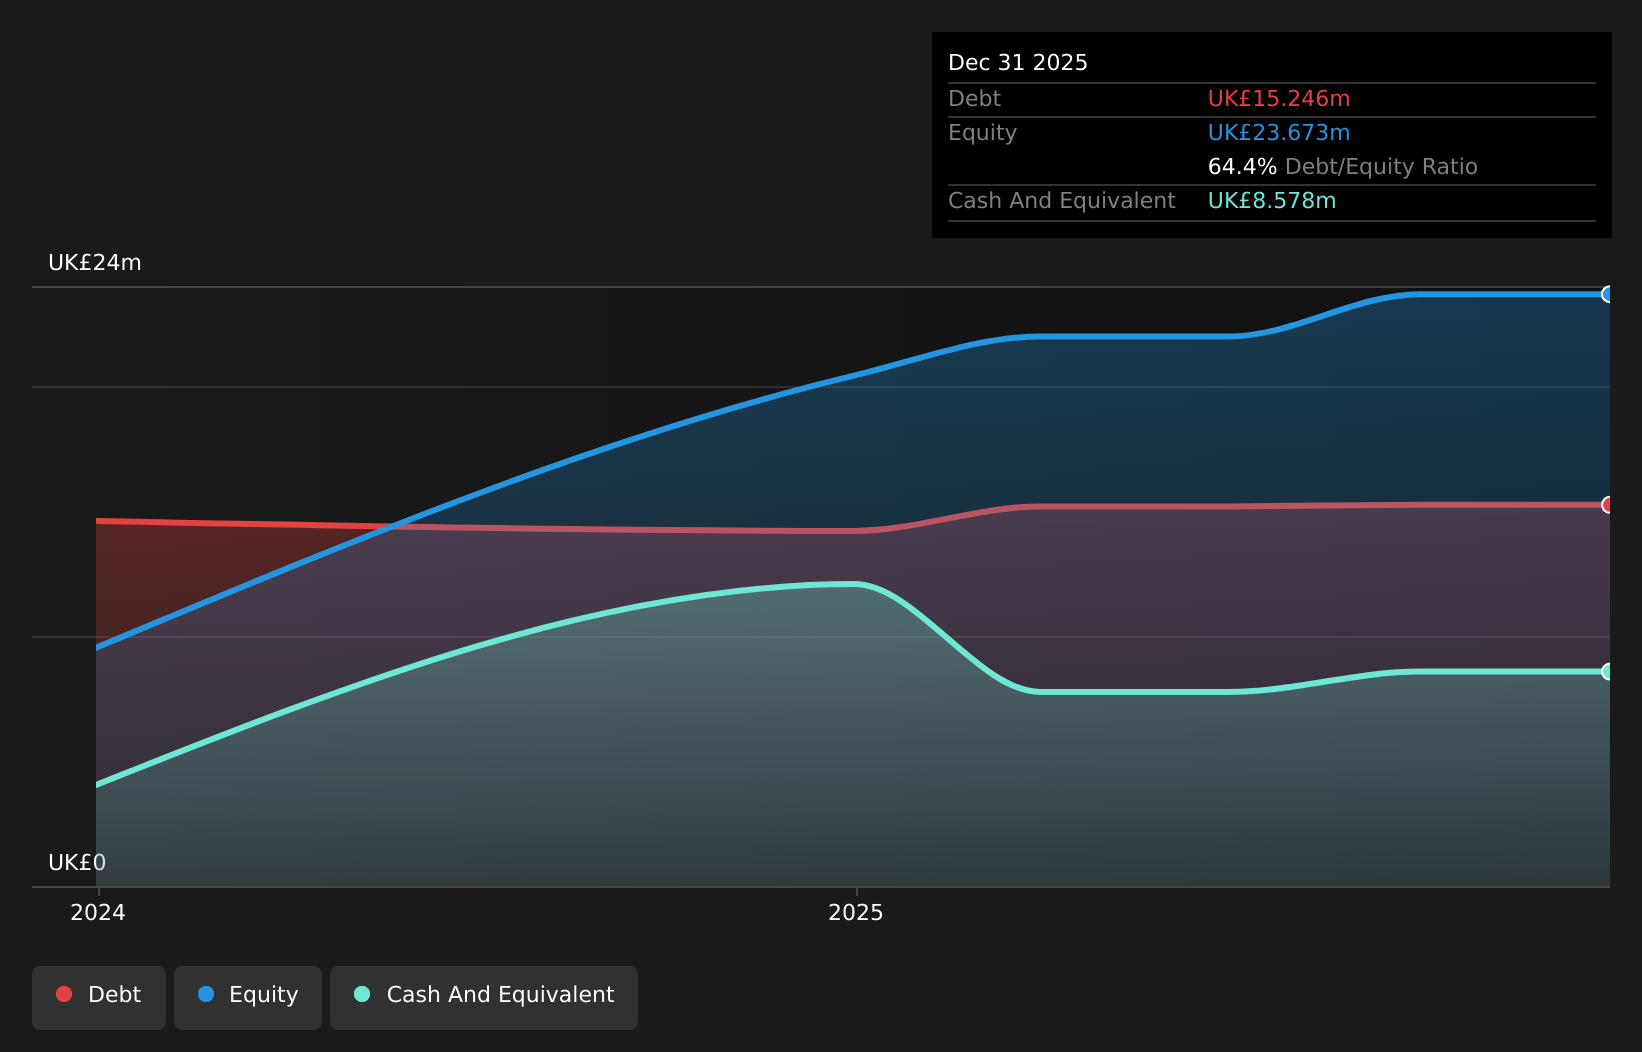This screenshot has width=1642, height=1052.
Task: Toggle the Cash And Equivalent legend button
Action: 484,997
